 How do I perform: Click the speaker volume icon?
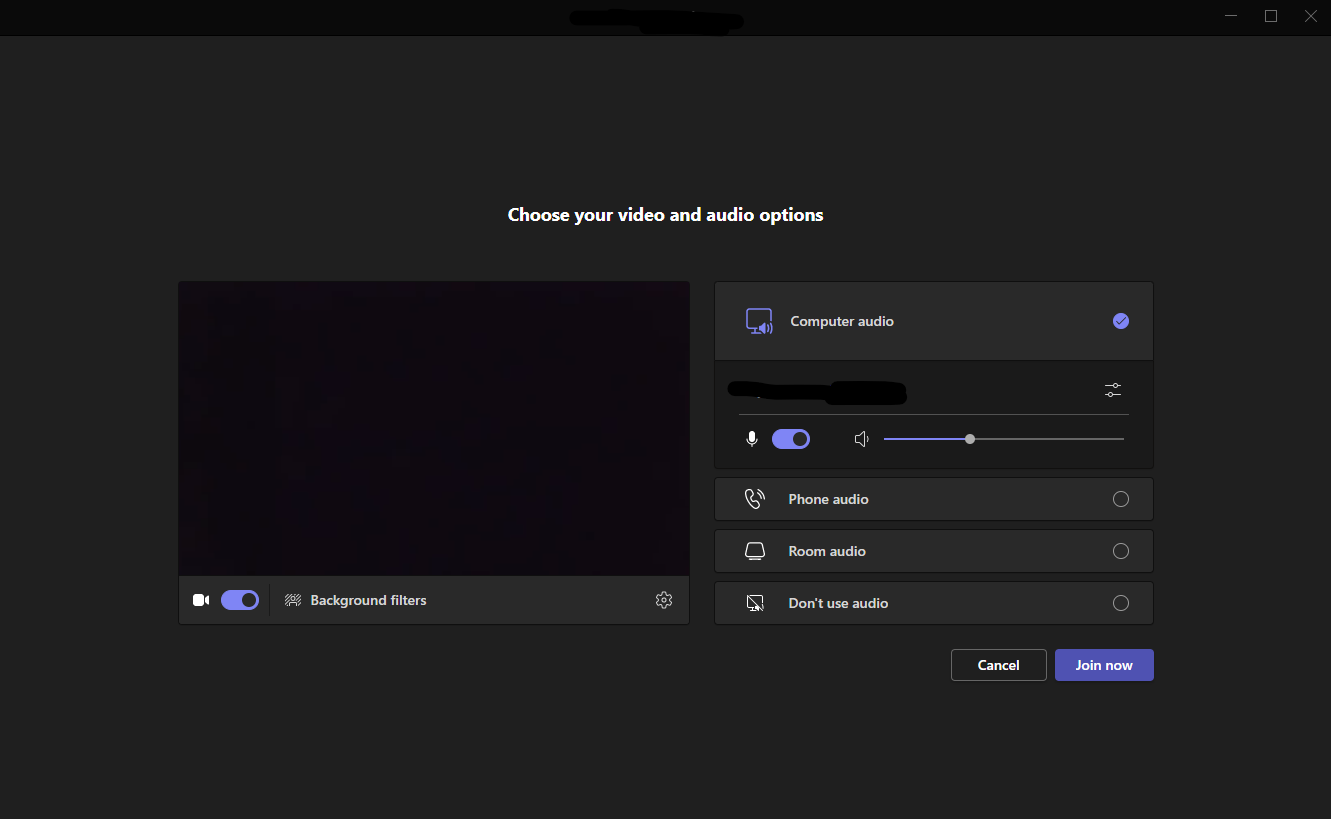tap(861, 438)
